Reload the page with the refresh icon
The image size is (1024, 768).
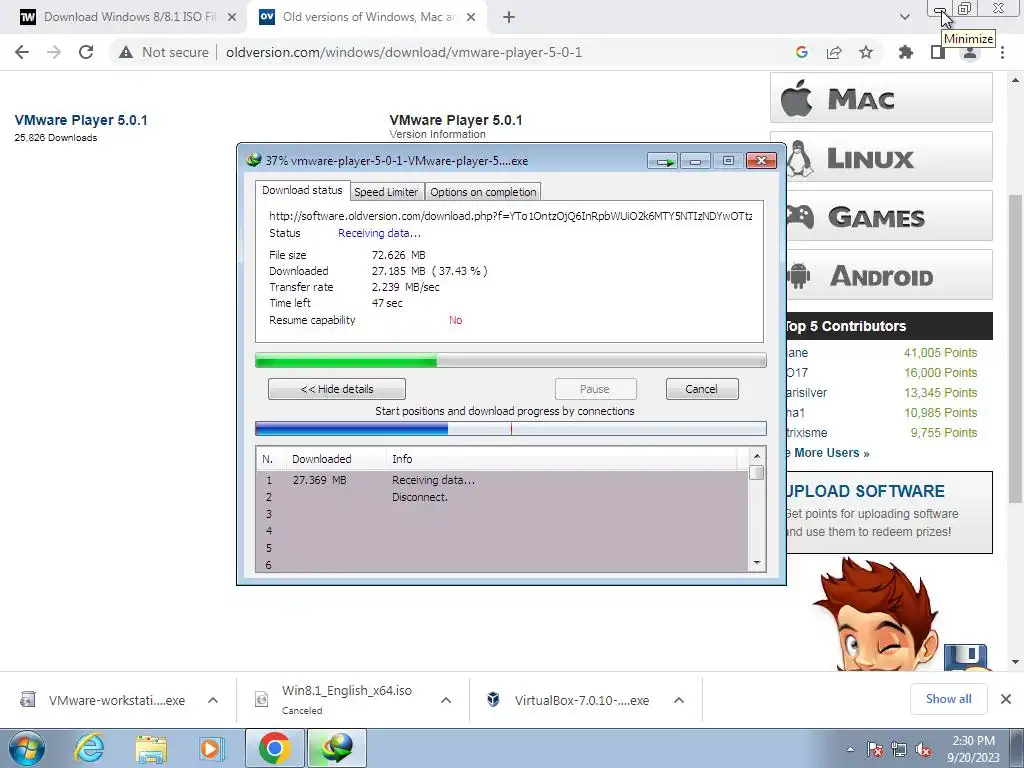[86, 52]
